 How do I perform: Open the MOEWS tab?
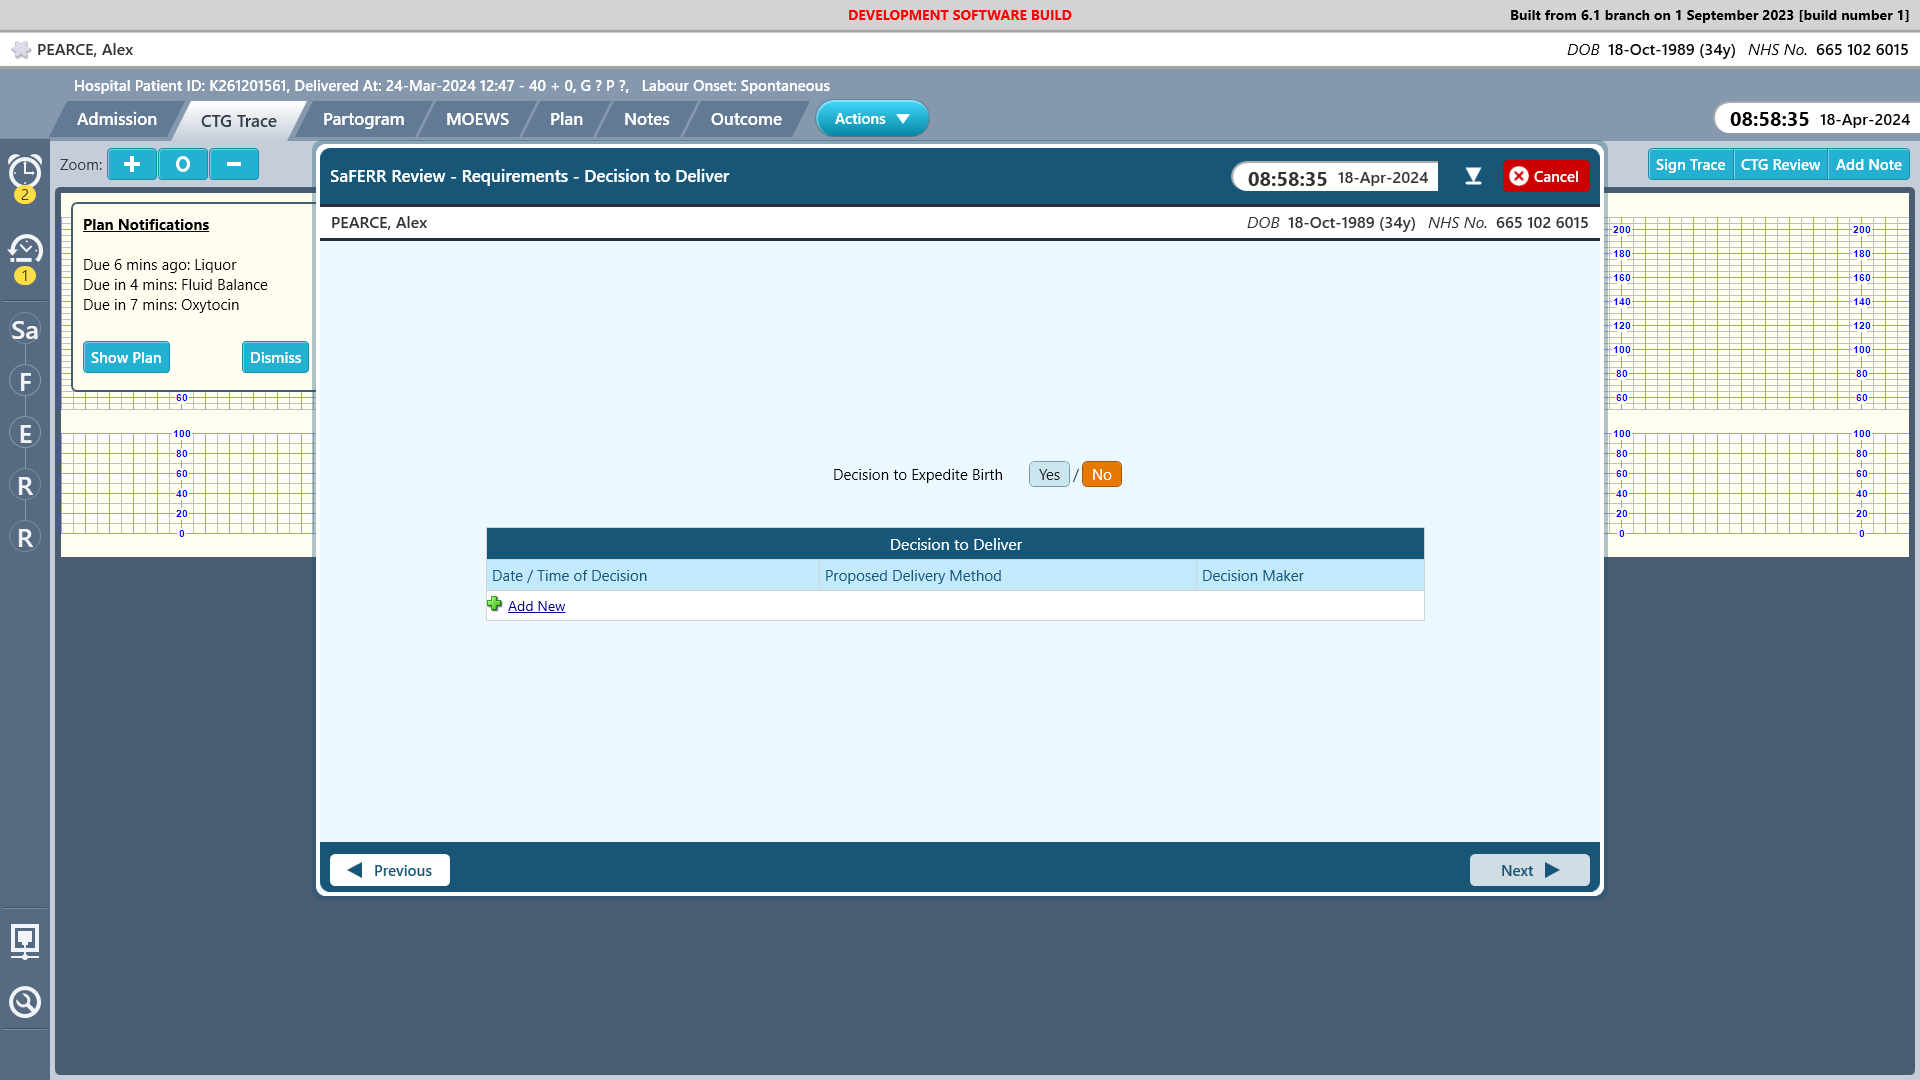pos(477,119)
